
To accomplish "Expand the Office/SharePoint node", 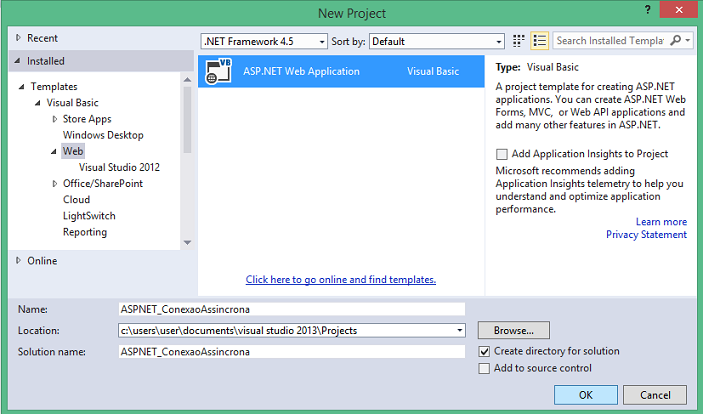I will point(55,183).
